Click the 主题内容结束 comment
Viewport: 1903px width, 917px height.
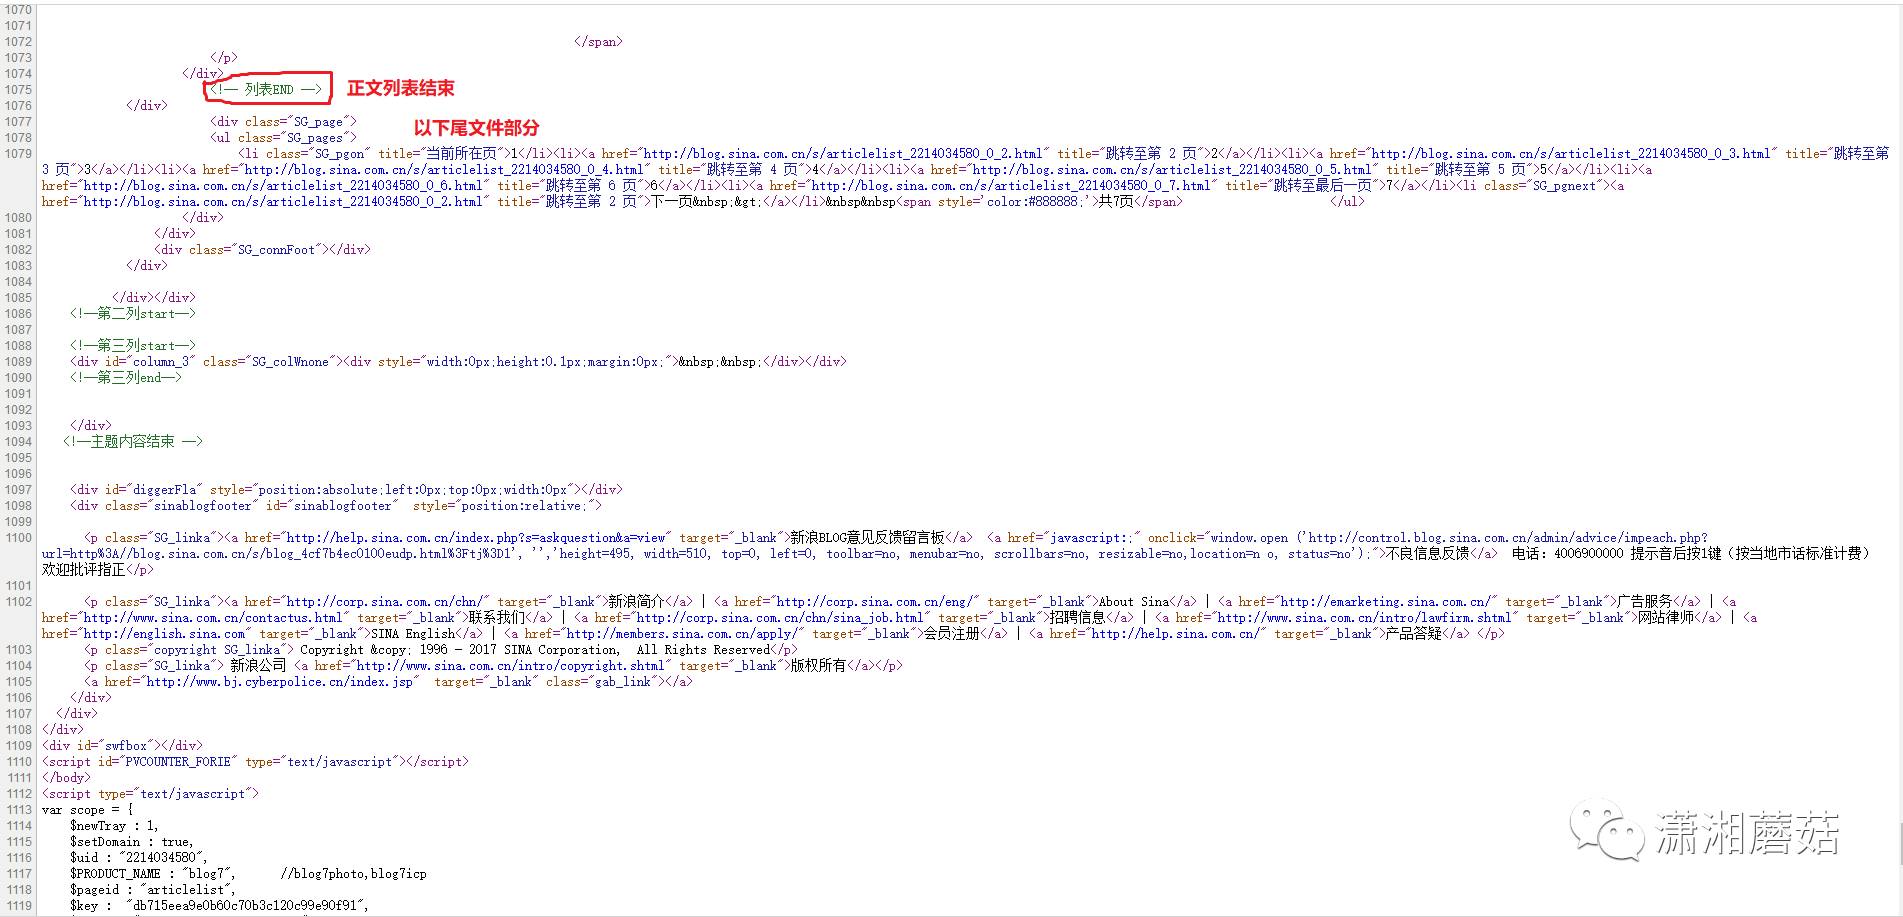pyautogui.click(x=133, y=442)
